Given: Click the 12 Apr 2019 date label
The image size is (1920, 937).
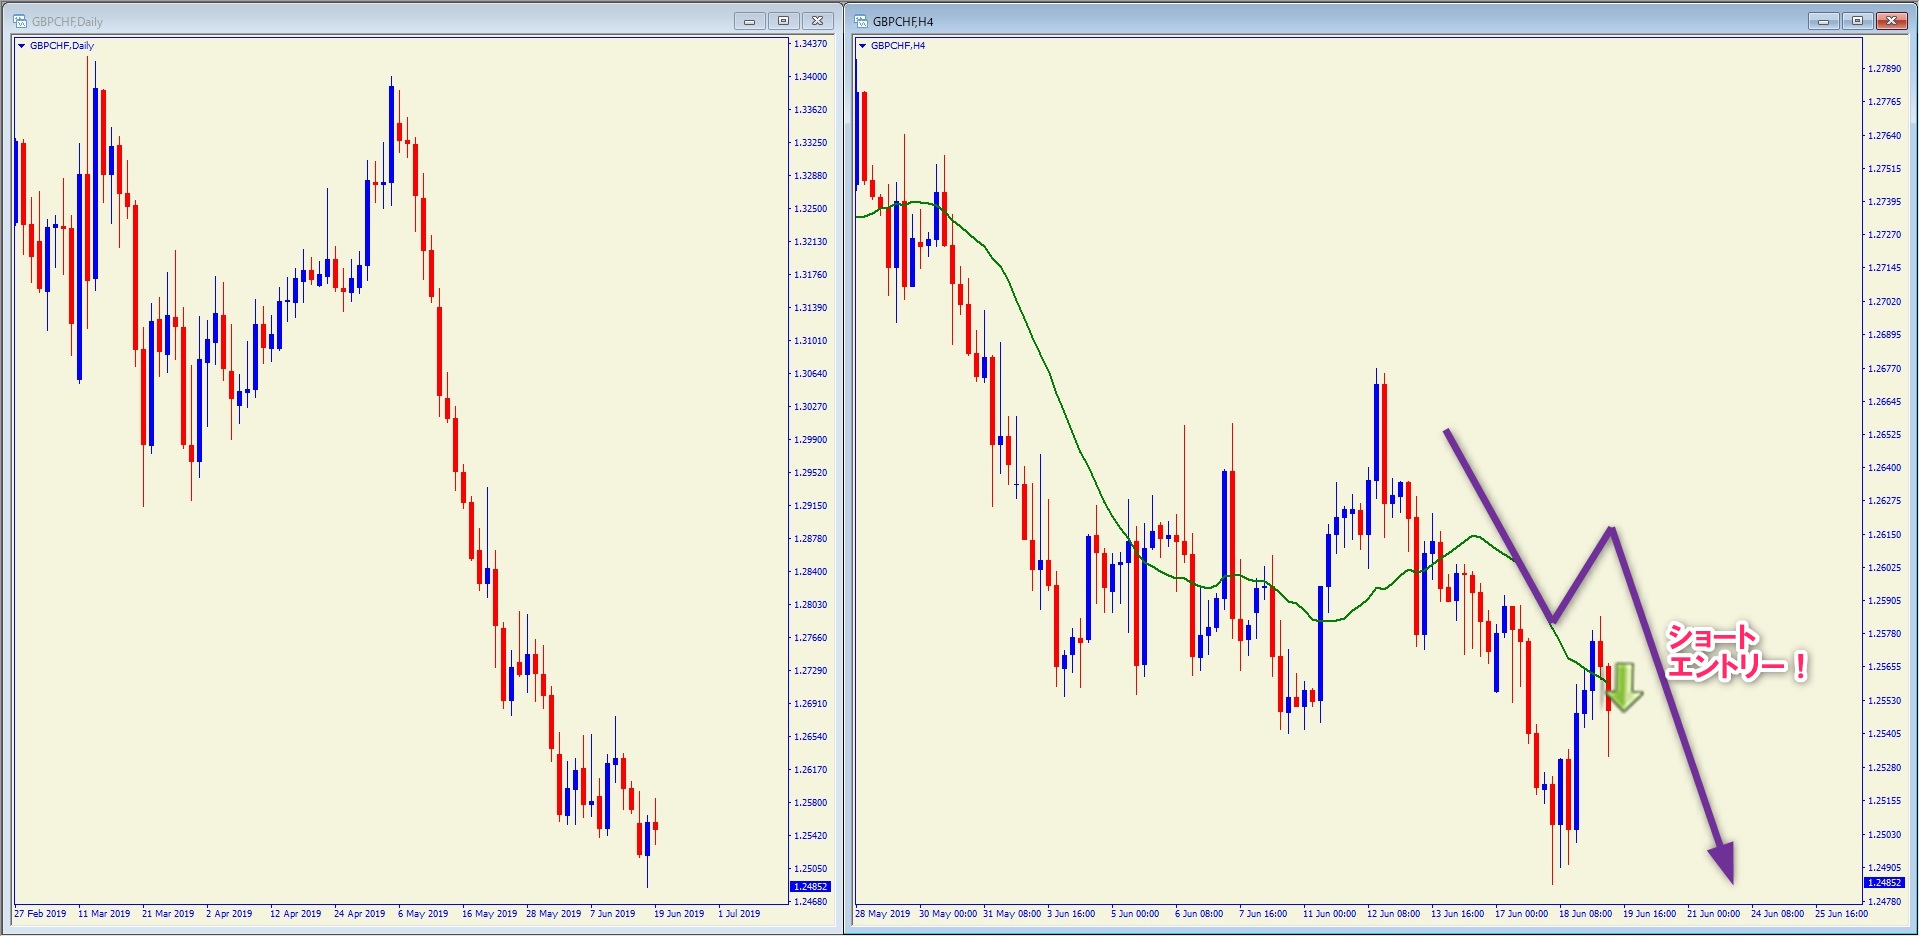Looking at the screenshot, I should (x=295, y=914).
